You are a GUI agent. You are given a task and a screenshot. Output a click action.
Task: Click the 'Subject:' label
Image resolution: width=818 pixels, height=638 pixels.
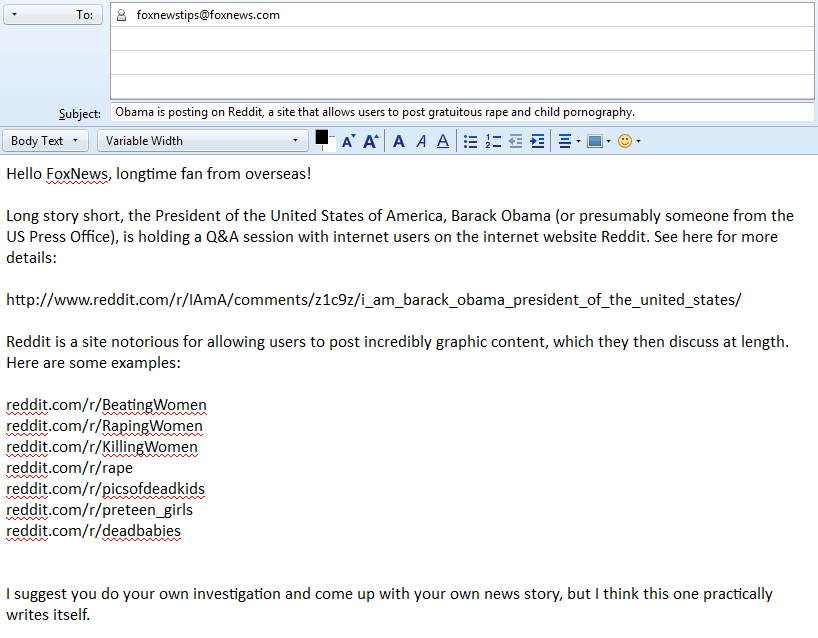pos(80,114)
